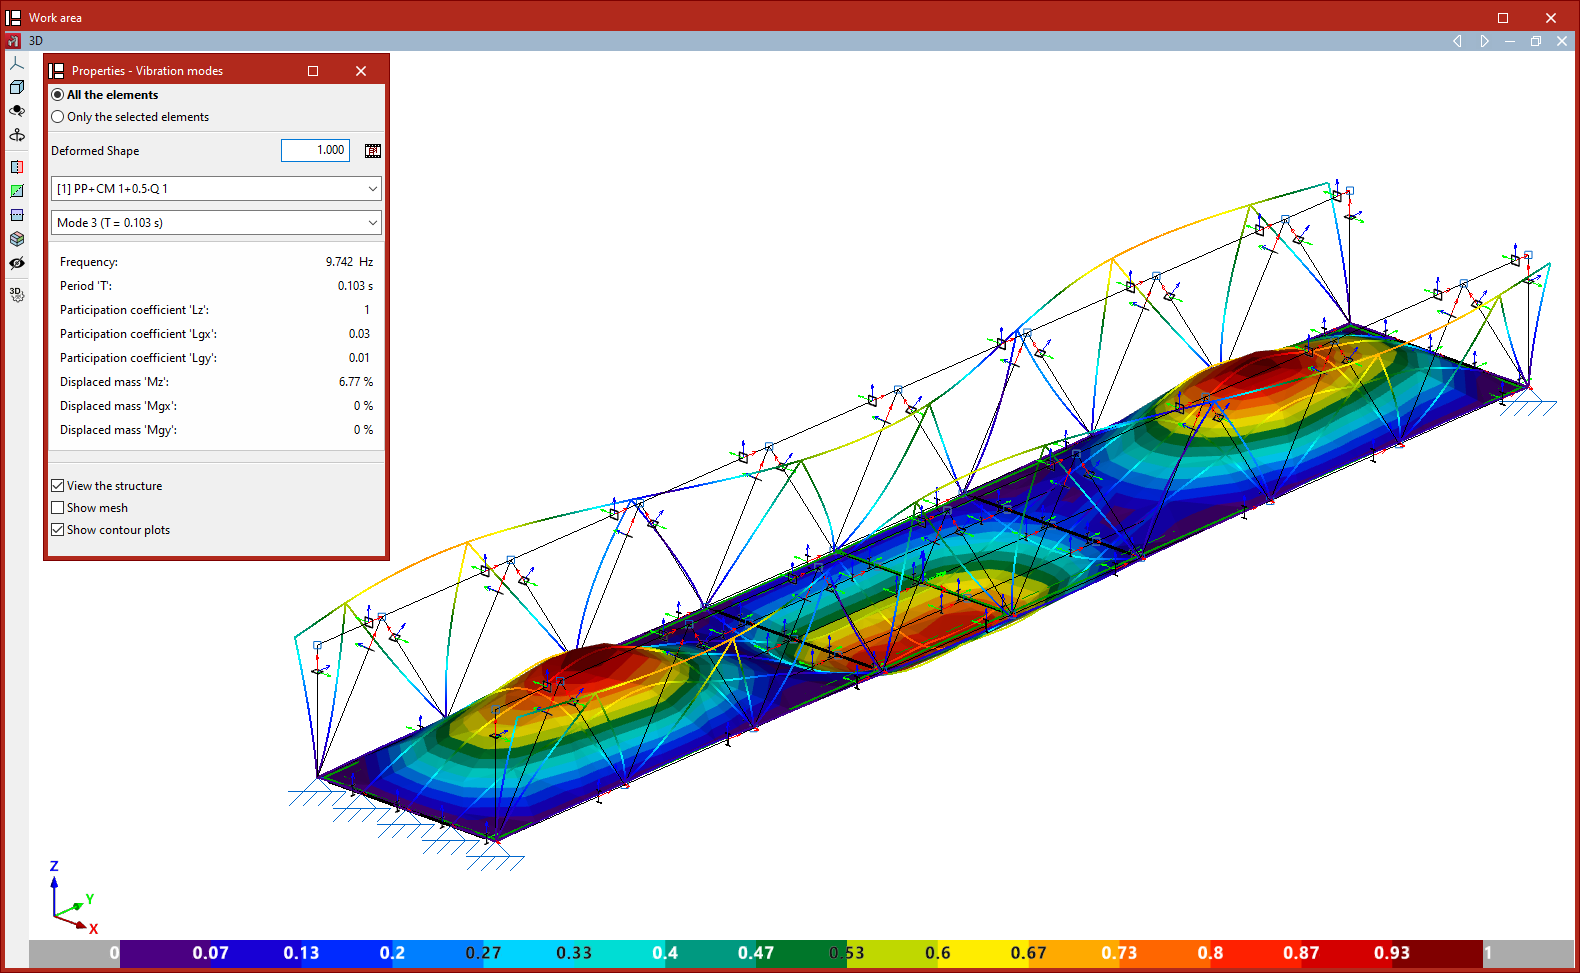Click the 3D window red app icon
Screen dimensions: 1580x973
(x=13, y=41)
